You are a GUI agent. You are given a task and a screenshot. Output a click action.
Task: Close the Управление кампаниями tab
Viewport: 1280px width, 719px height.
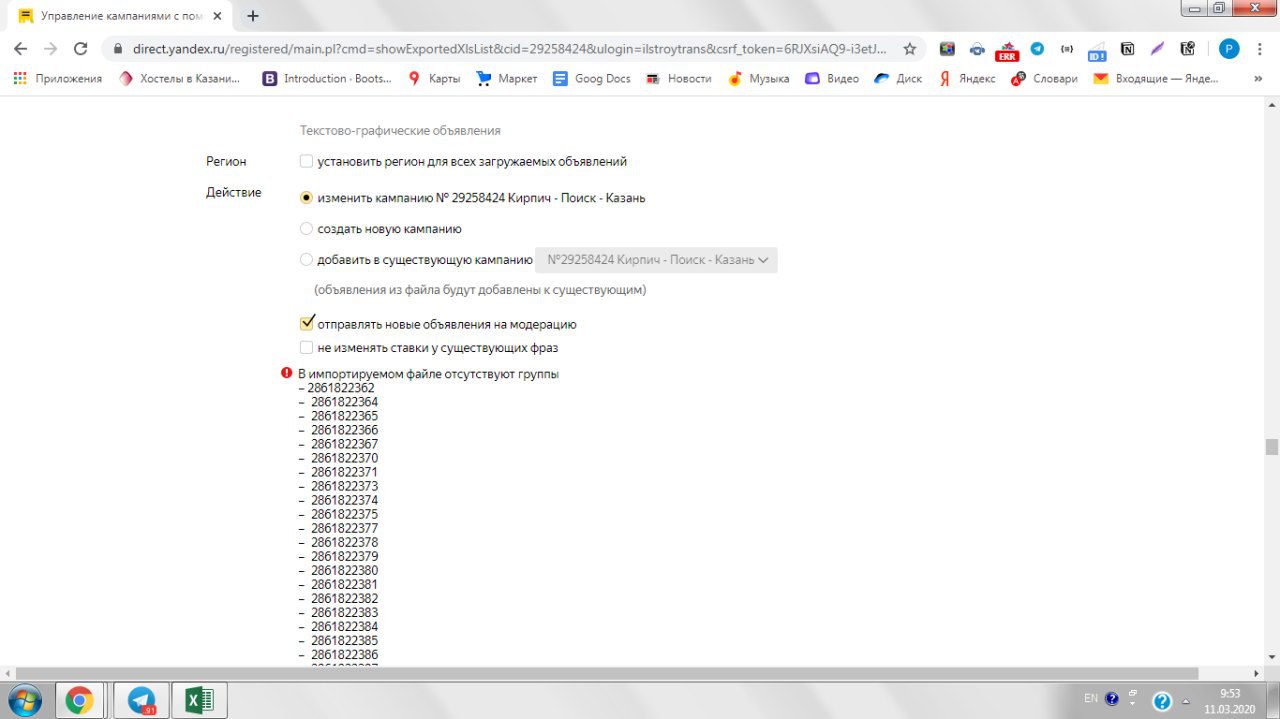tap(217, 16)
